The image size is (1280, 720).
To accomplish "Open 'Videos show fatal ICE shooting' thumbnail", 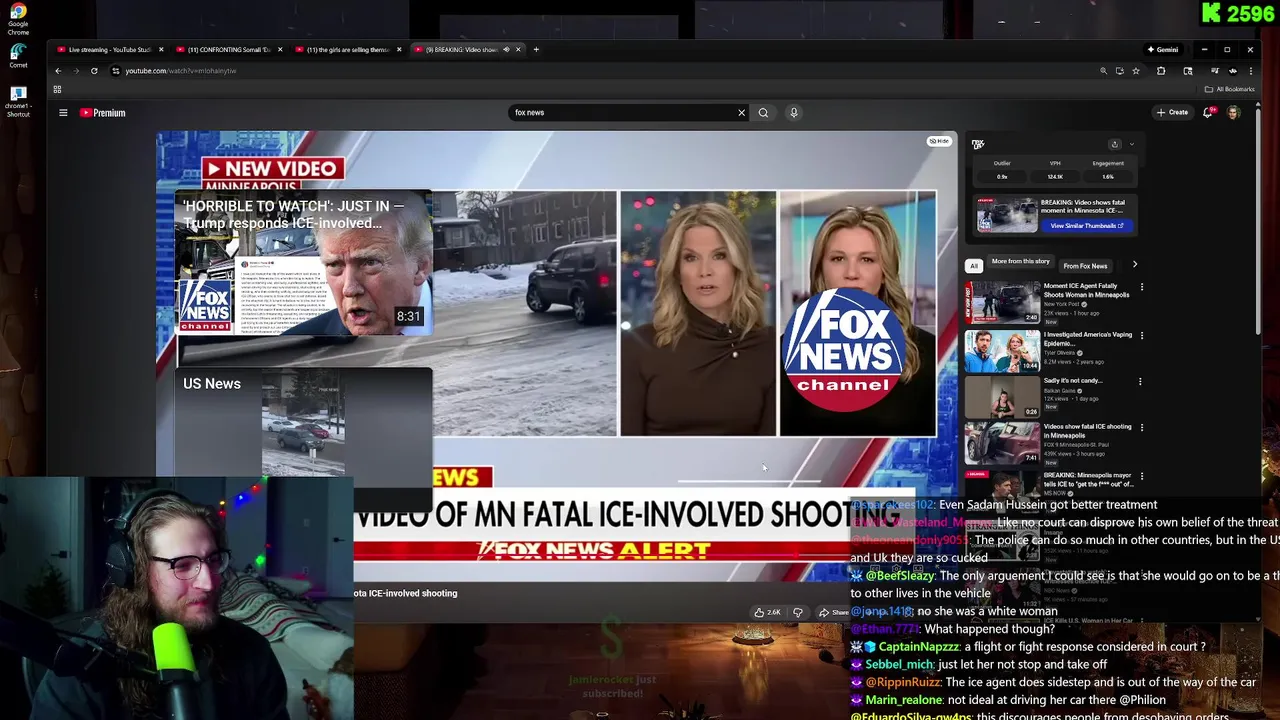I will point(1002,443).
